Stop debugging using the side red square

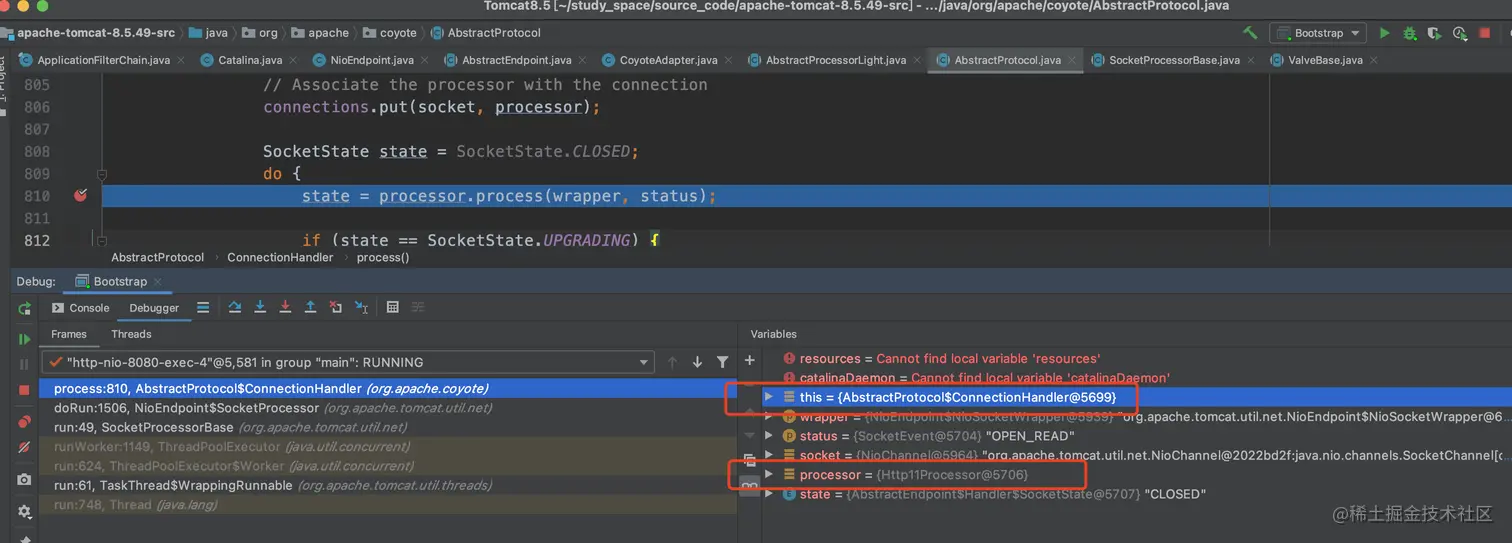coord(24,390)
